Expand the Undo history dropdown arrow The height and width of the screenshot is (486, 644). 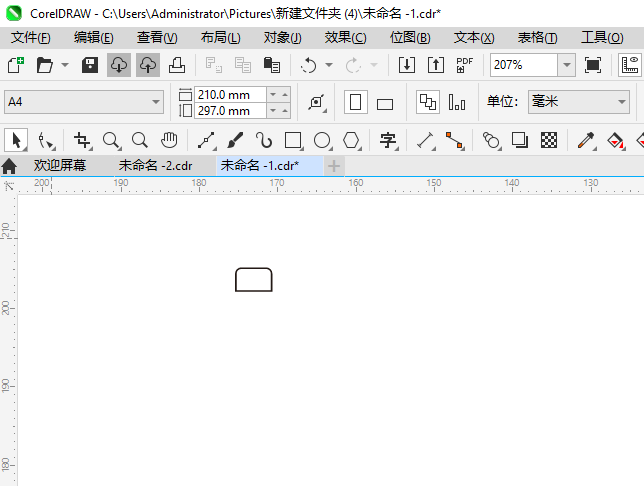pos(329,65)
